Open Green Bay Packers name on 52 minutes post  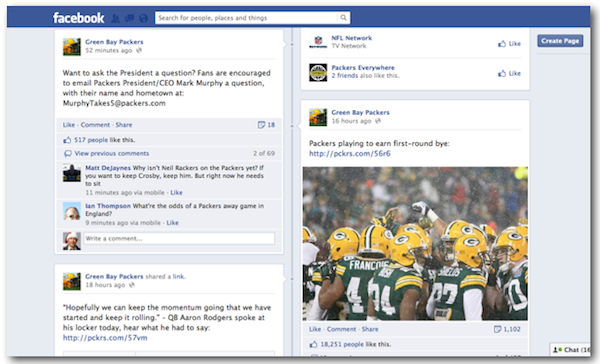[114, 42]
